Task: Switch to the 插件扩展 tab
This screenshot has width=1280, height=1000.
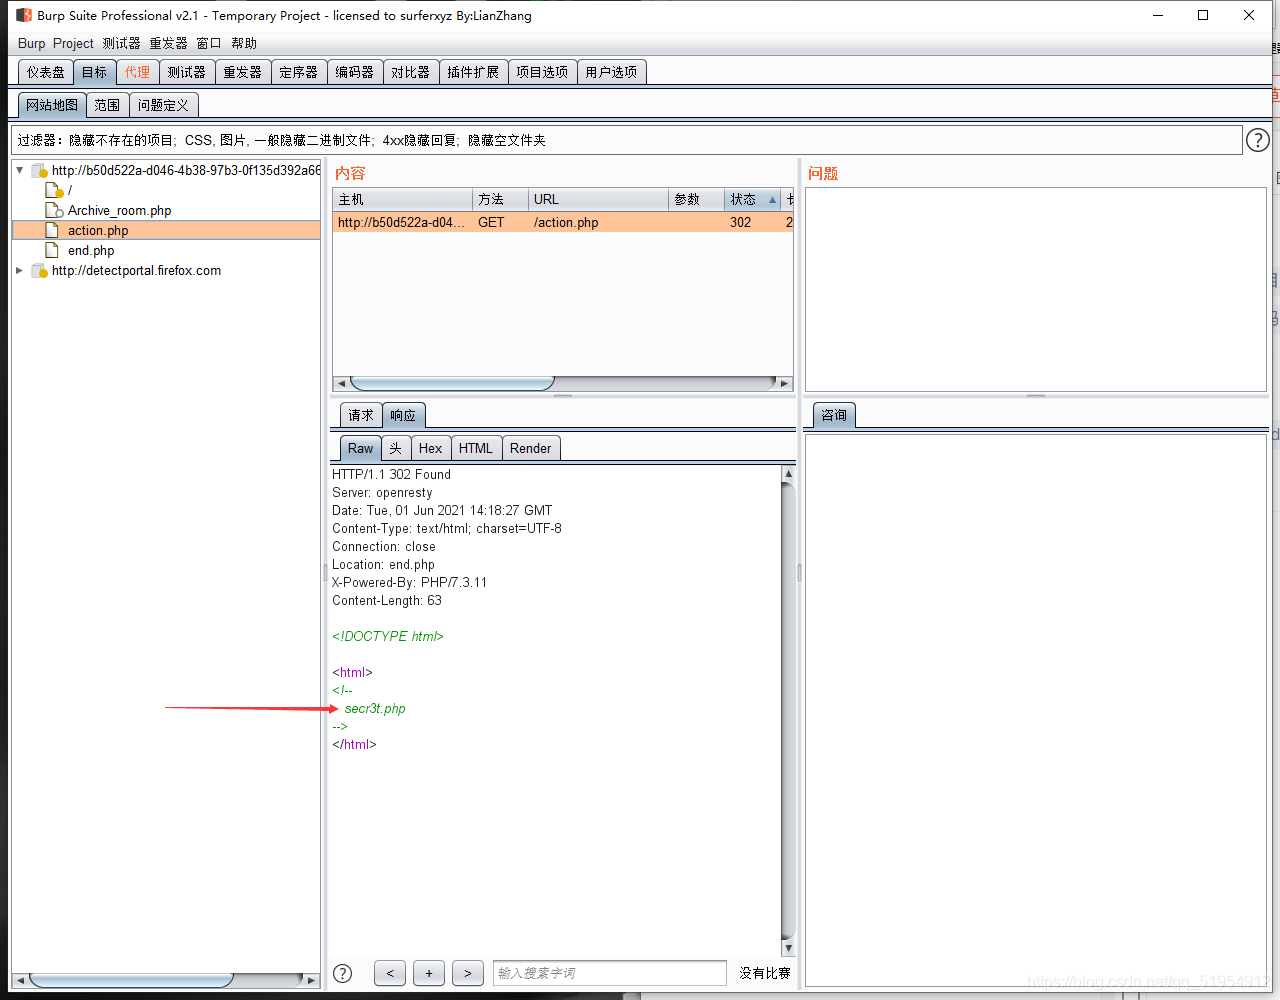Action: (473, 72)
